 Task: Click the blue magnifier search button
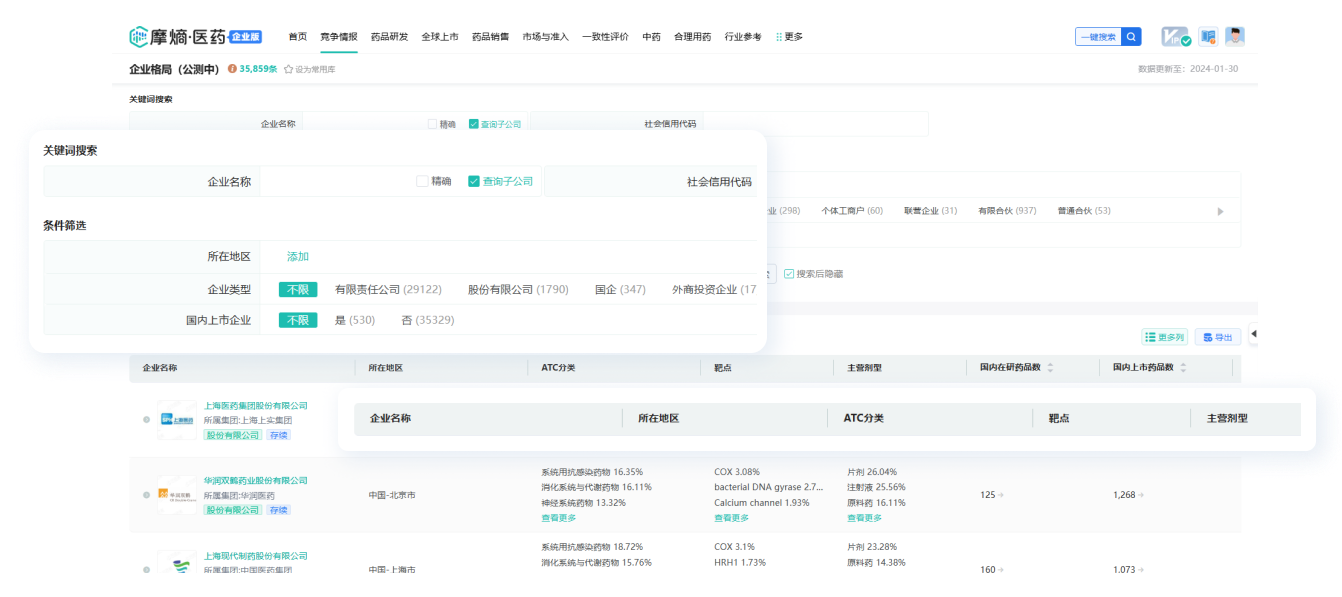1131,37
